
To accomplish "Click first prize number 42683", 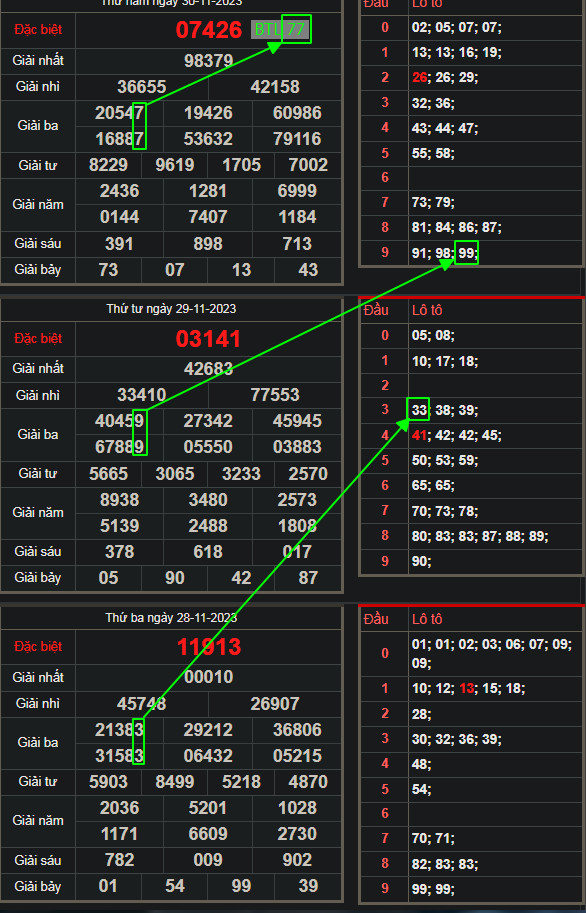I will 209,369.
